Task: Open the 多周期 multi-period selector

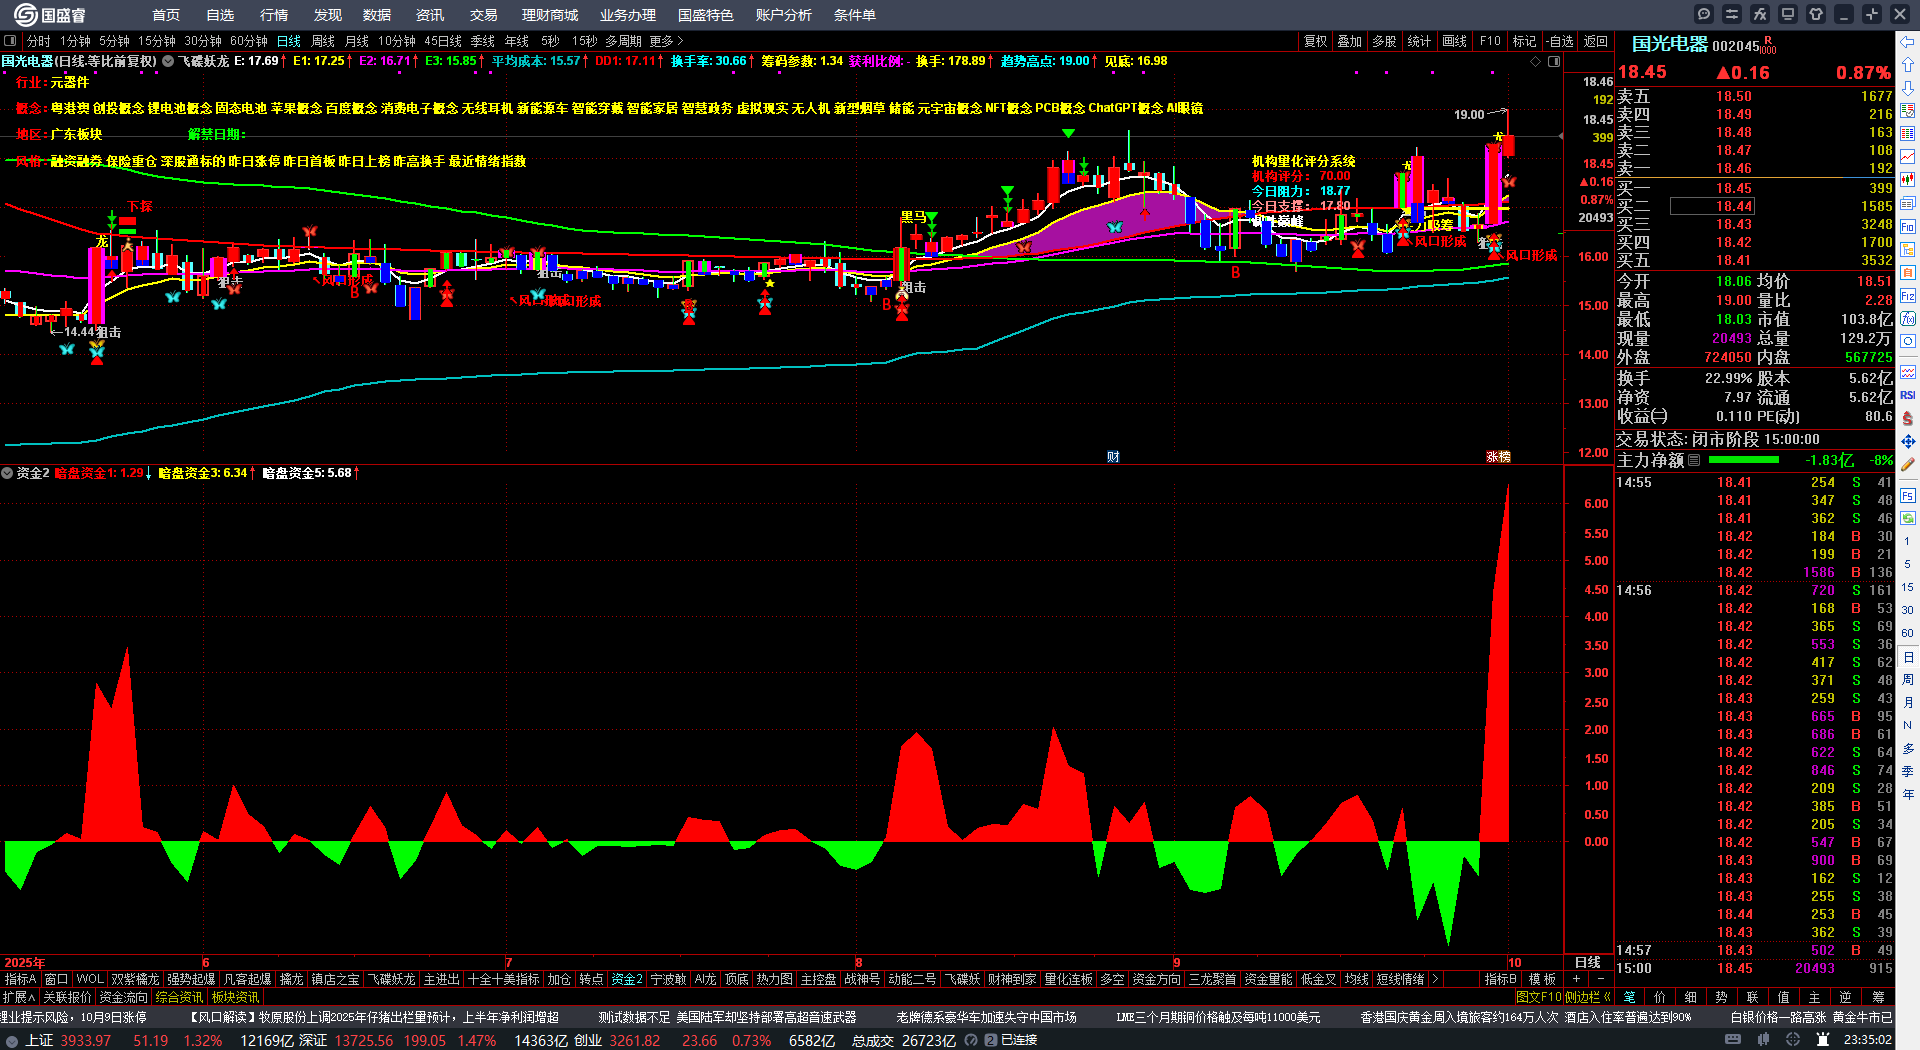Action: (623, 41)
